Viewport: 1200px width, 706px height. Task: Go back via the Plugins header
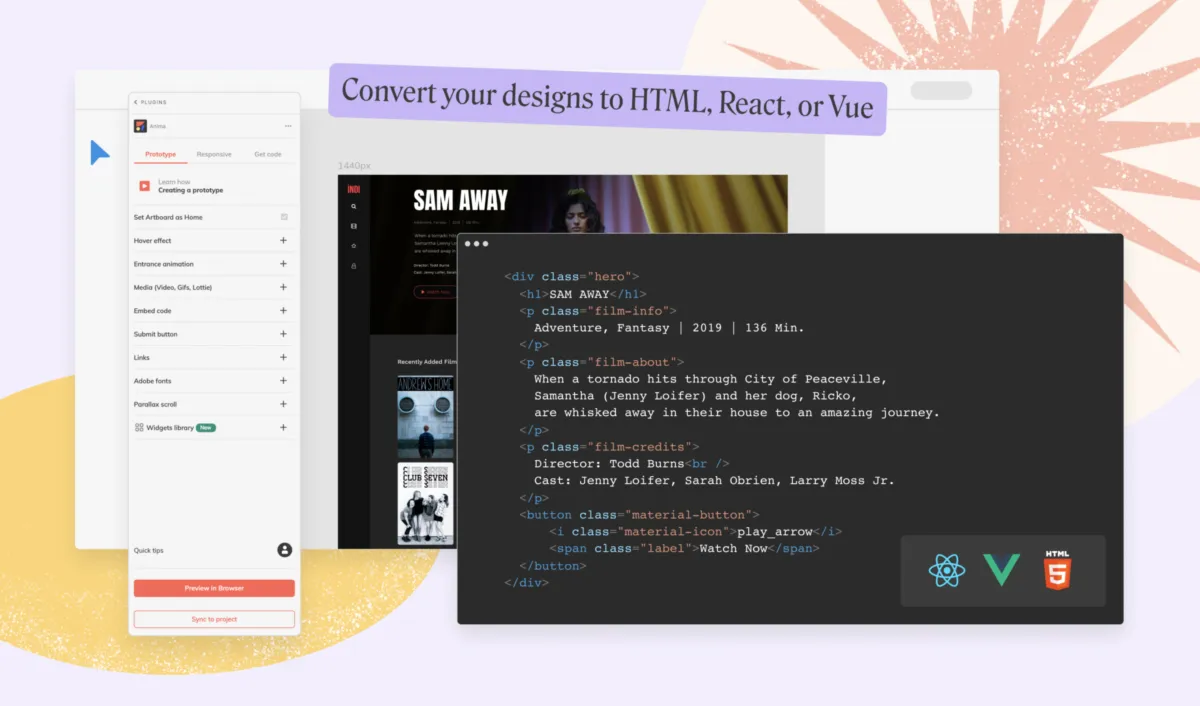point(151,102)
